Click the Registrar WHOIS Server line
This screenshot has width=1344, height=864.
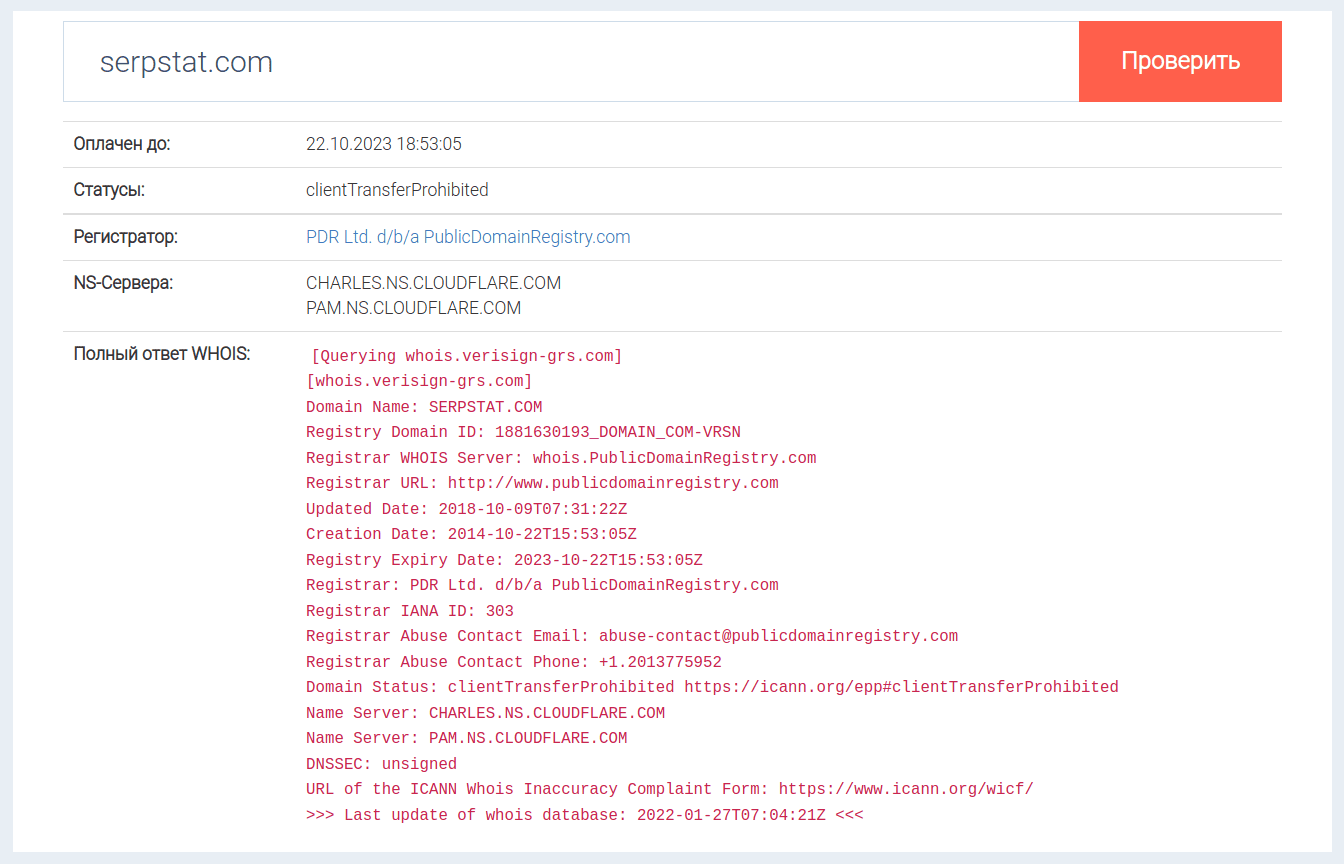pos(561,458)
